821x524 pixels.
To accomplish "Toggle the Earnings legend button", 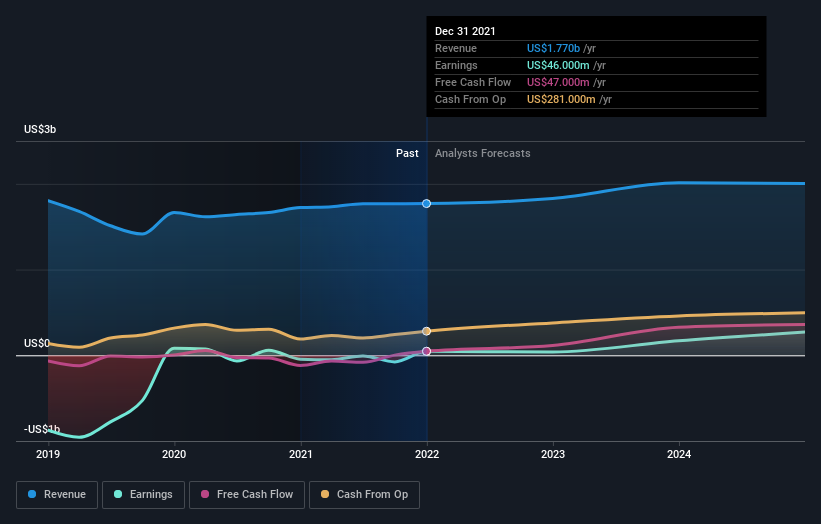I will click(143, 495).
